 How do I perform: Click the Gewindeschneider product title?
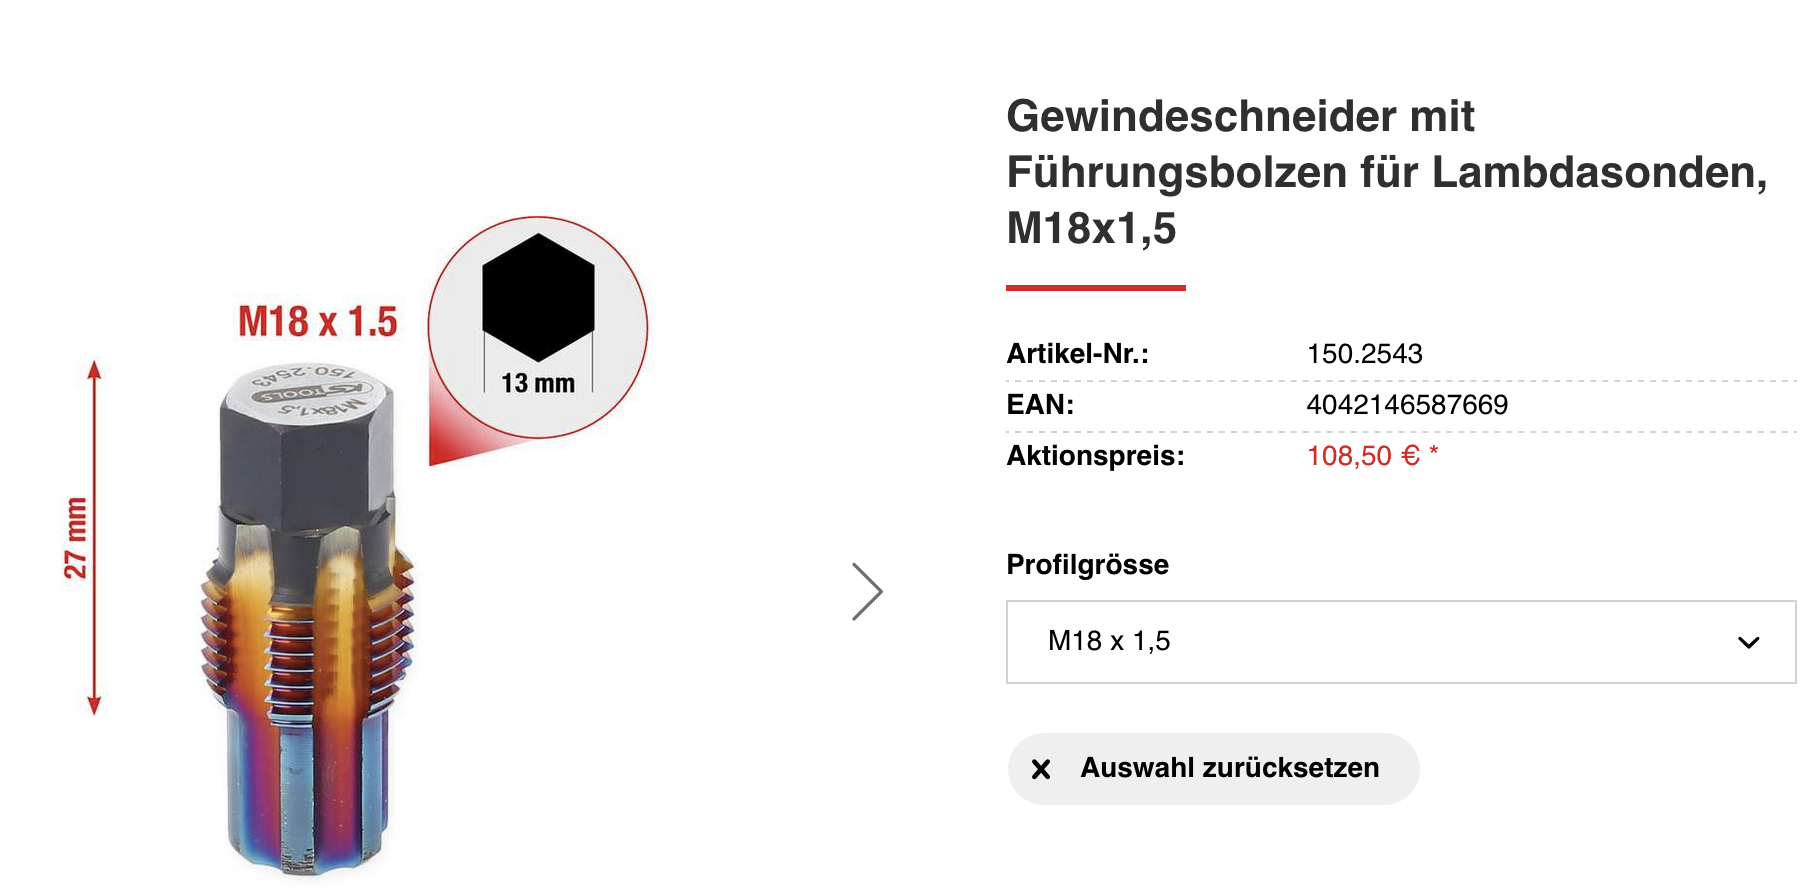pos(1386,172)
